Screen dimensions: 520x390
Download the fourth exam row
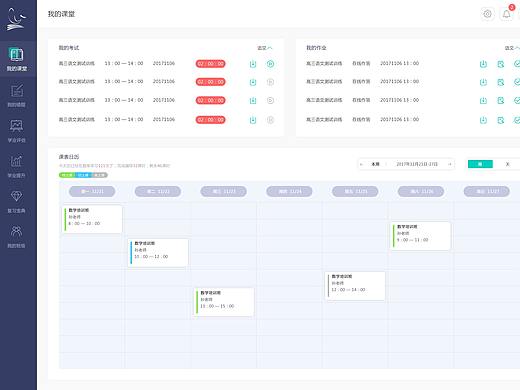pyautogui.click(x=253, y=120)
